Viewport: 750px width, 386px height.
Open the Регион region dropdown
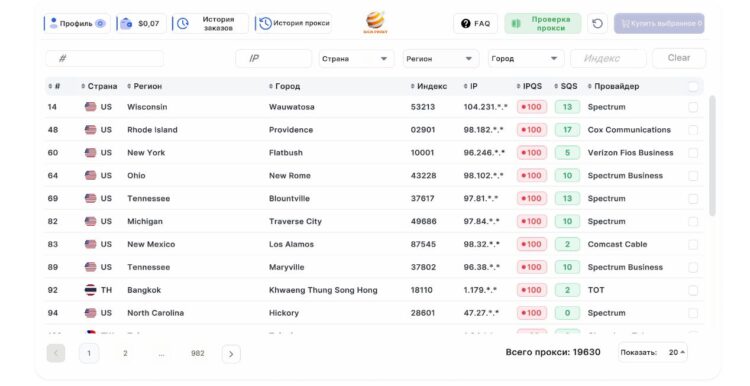click(x=441, y=58)
